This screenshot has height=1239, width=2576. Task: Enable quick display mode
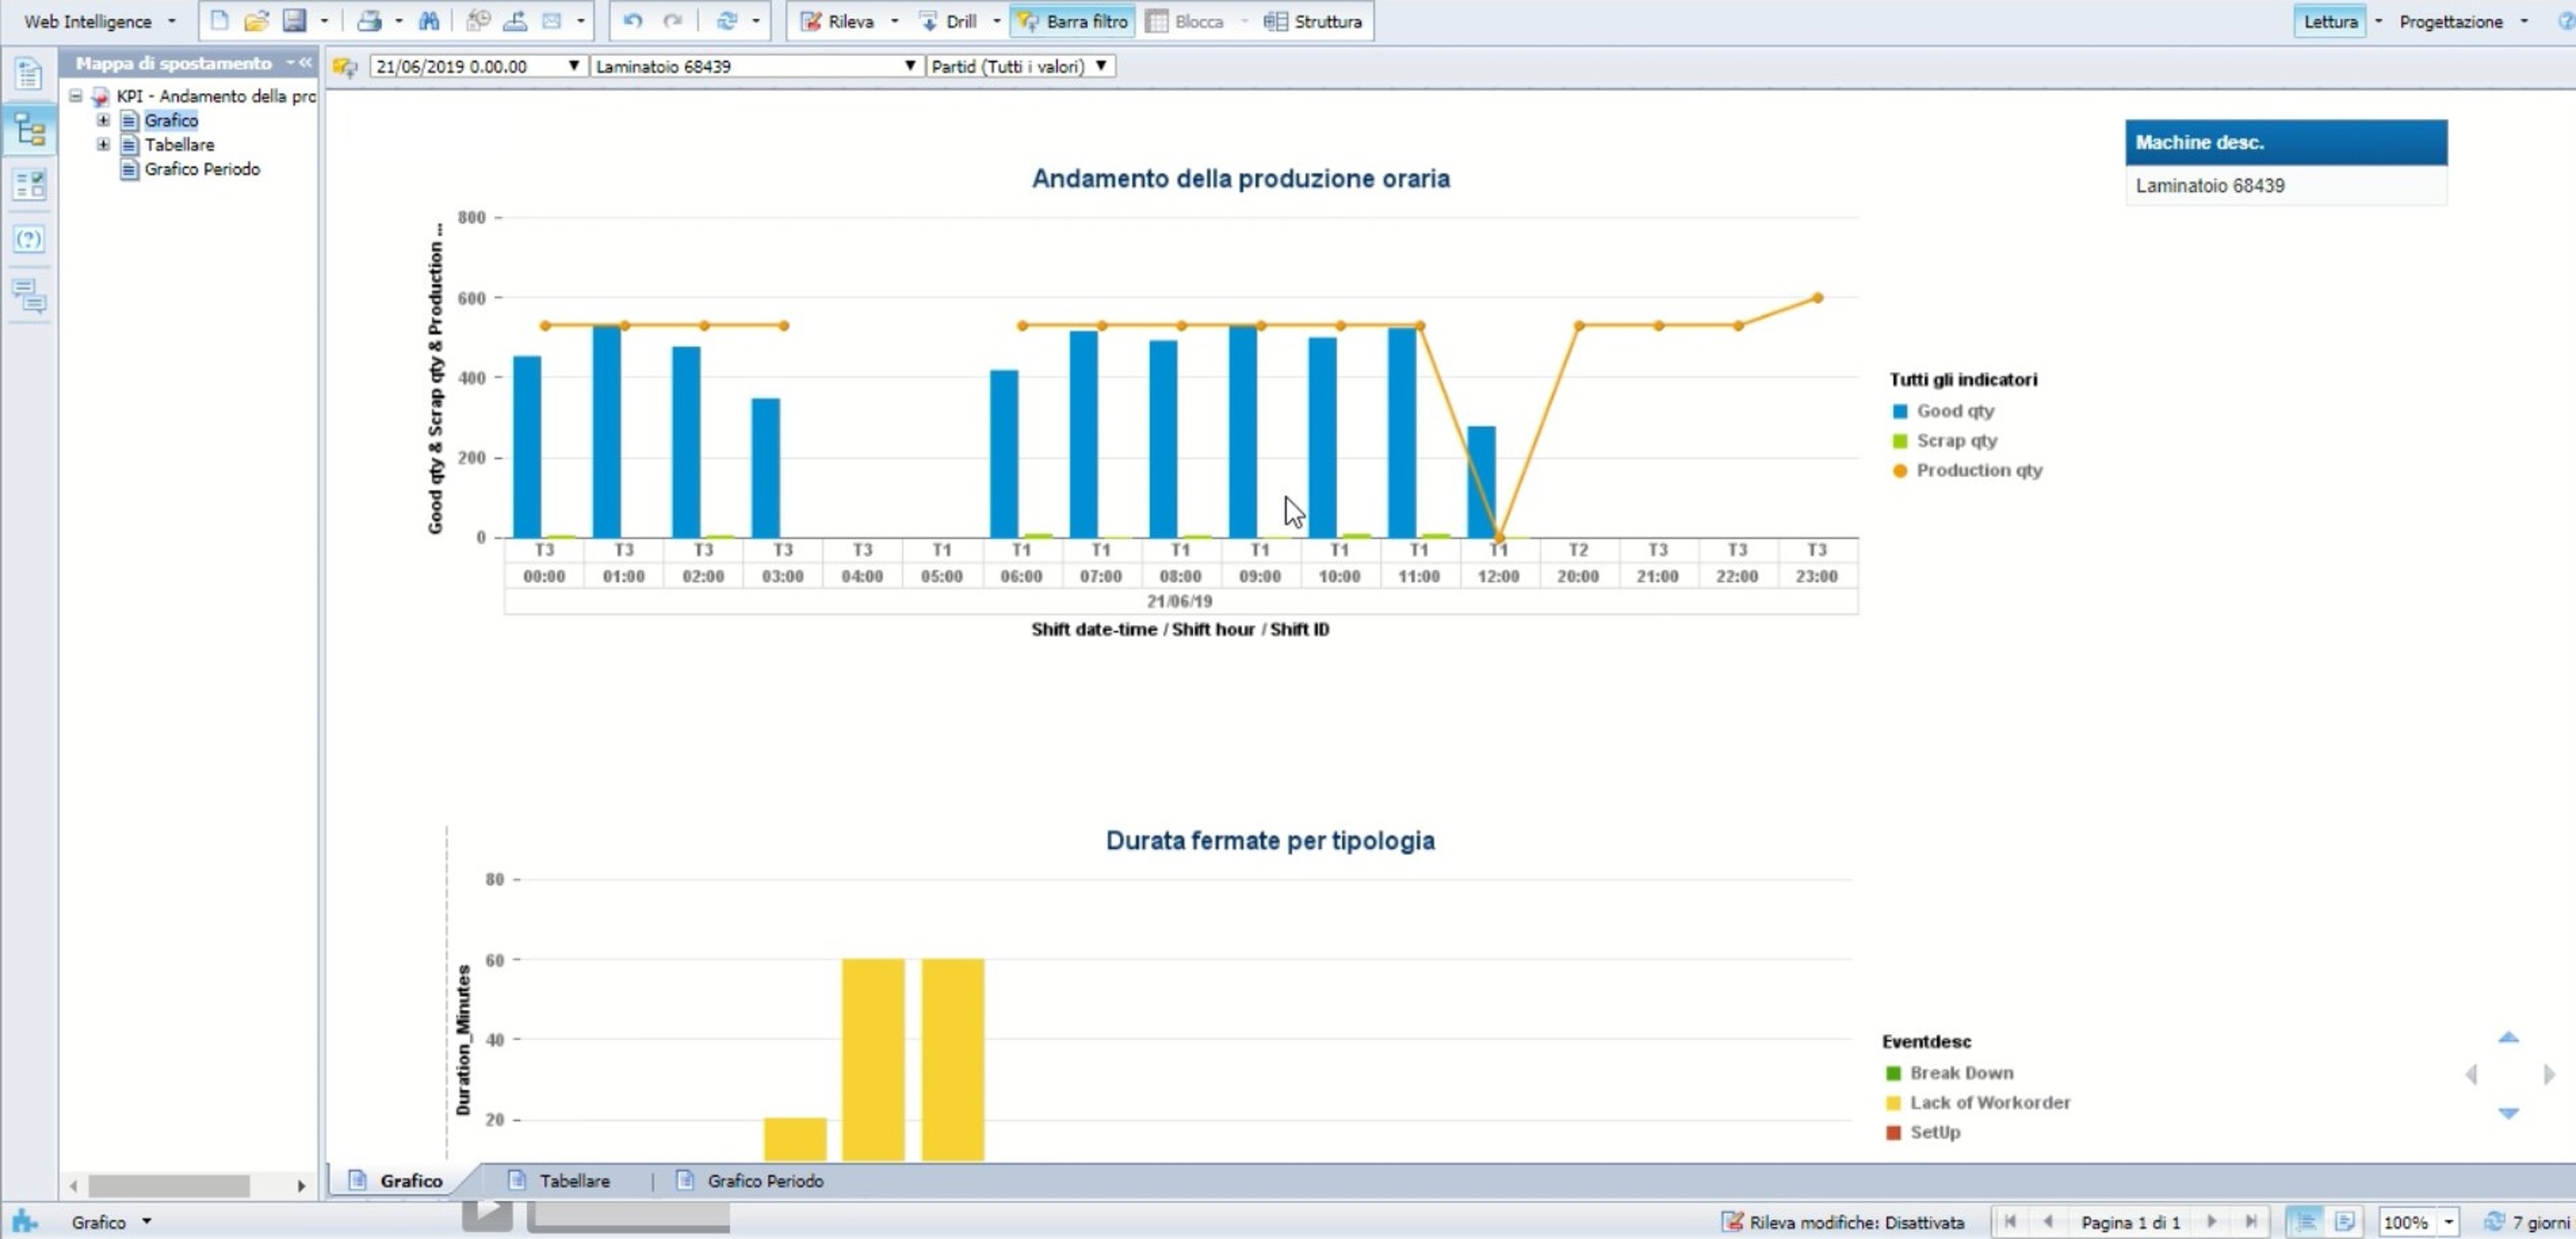point(2305,1222)
